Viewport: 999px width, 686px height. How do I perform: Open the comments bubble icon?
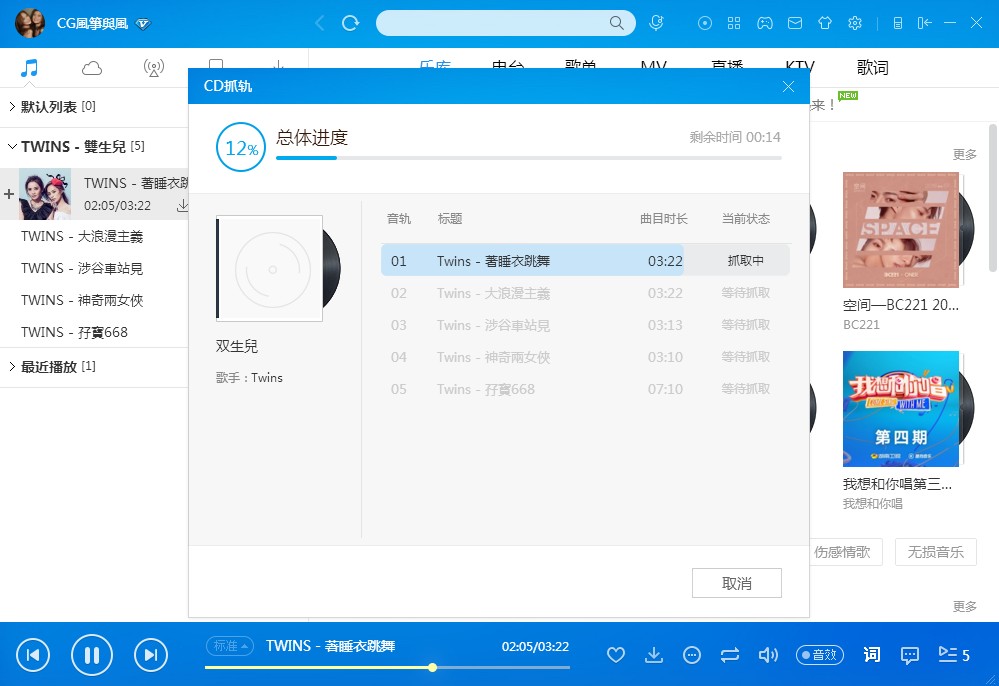coord(910,655)
